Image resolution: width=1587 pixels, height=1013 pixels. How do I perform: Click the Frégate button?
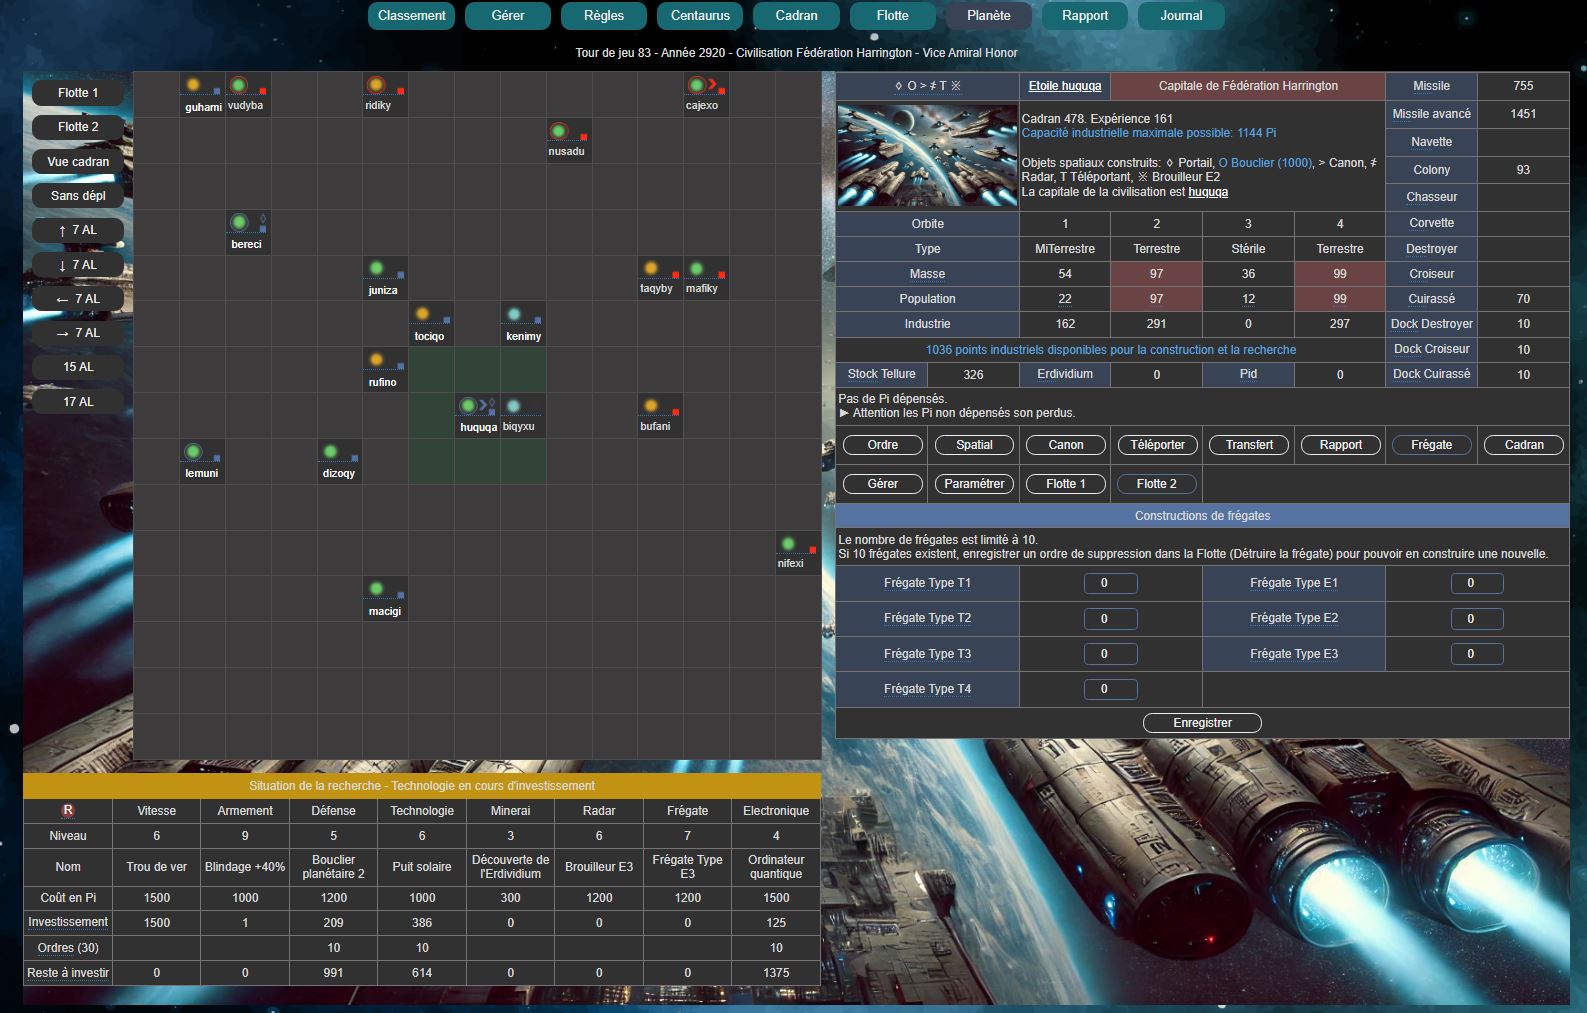click(1432, 445)
